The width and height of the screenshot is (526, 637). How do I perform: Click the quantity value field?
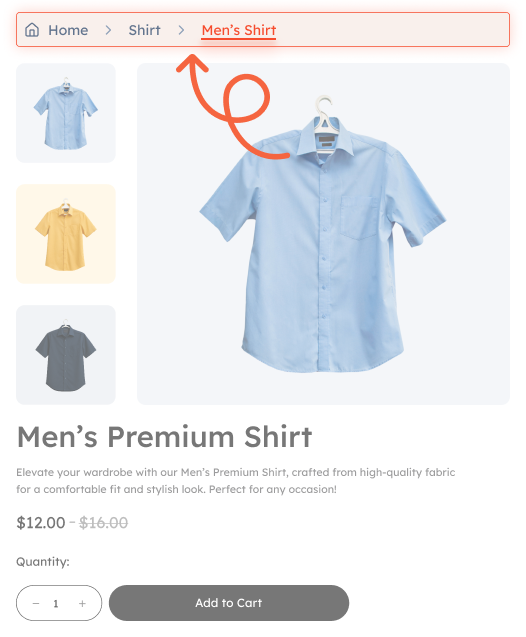pos(56,603)
